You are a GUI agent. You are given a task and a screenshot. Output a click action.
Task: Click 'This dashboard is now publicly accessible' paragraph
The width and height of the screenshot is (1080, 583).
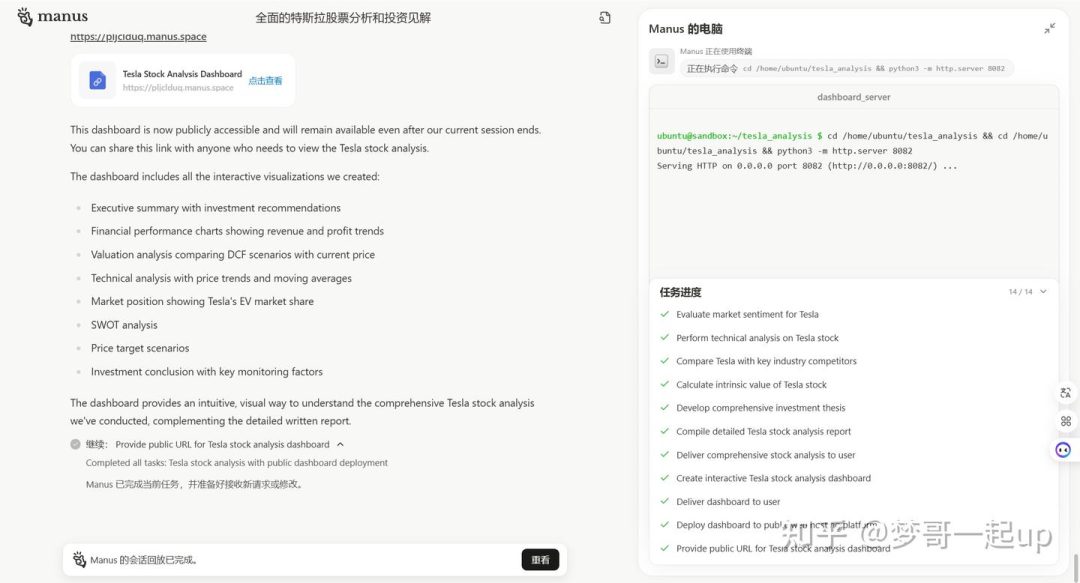(x=305, y=139)
